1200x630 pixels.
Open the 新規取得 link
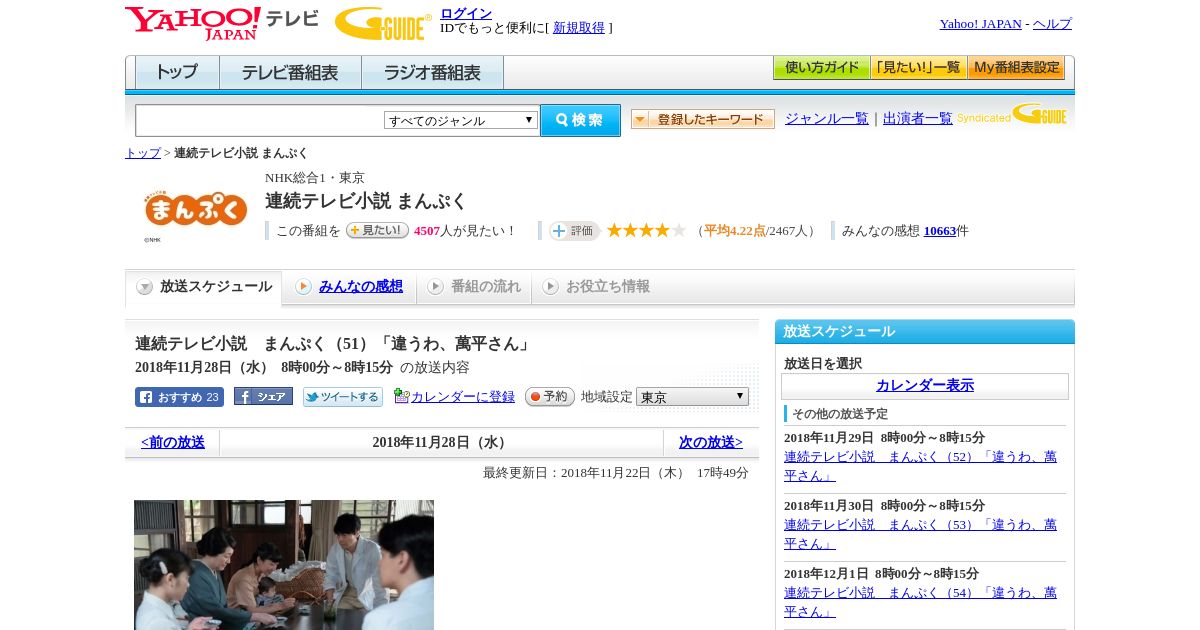pyautogui.click(x=579, y=28)
